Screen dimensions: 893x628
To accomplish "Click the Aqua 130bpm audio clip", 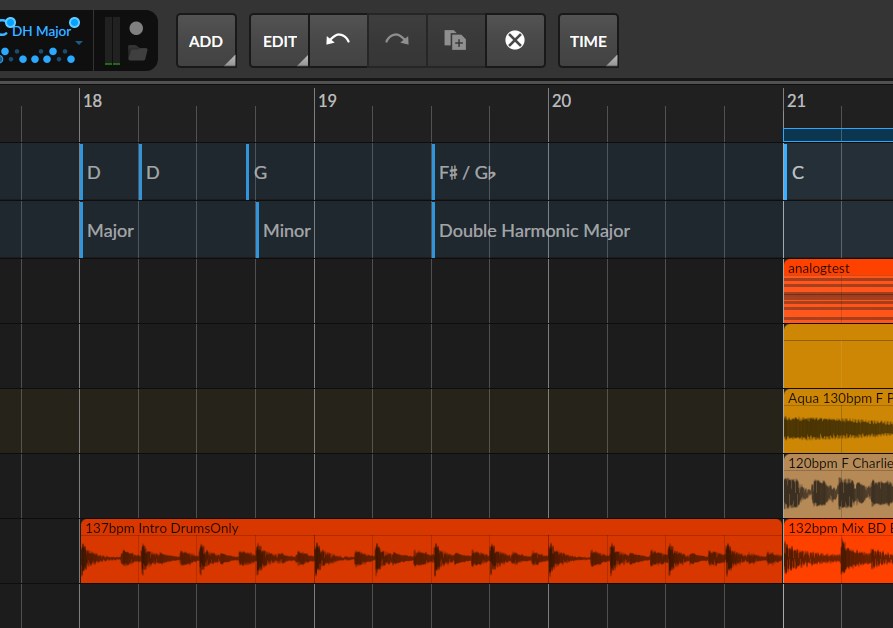I will pos(838,420).
